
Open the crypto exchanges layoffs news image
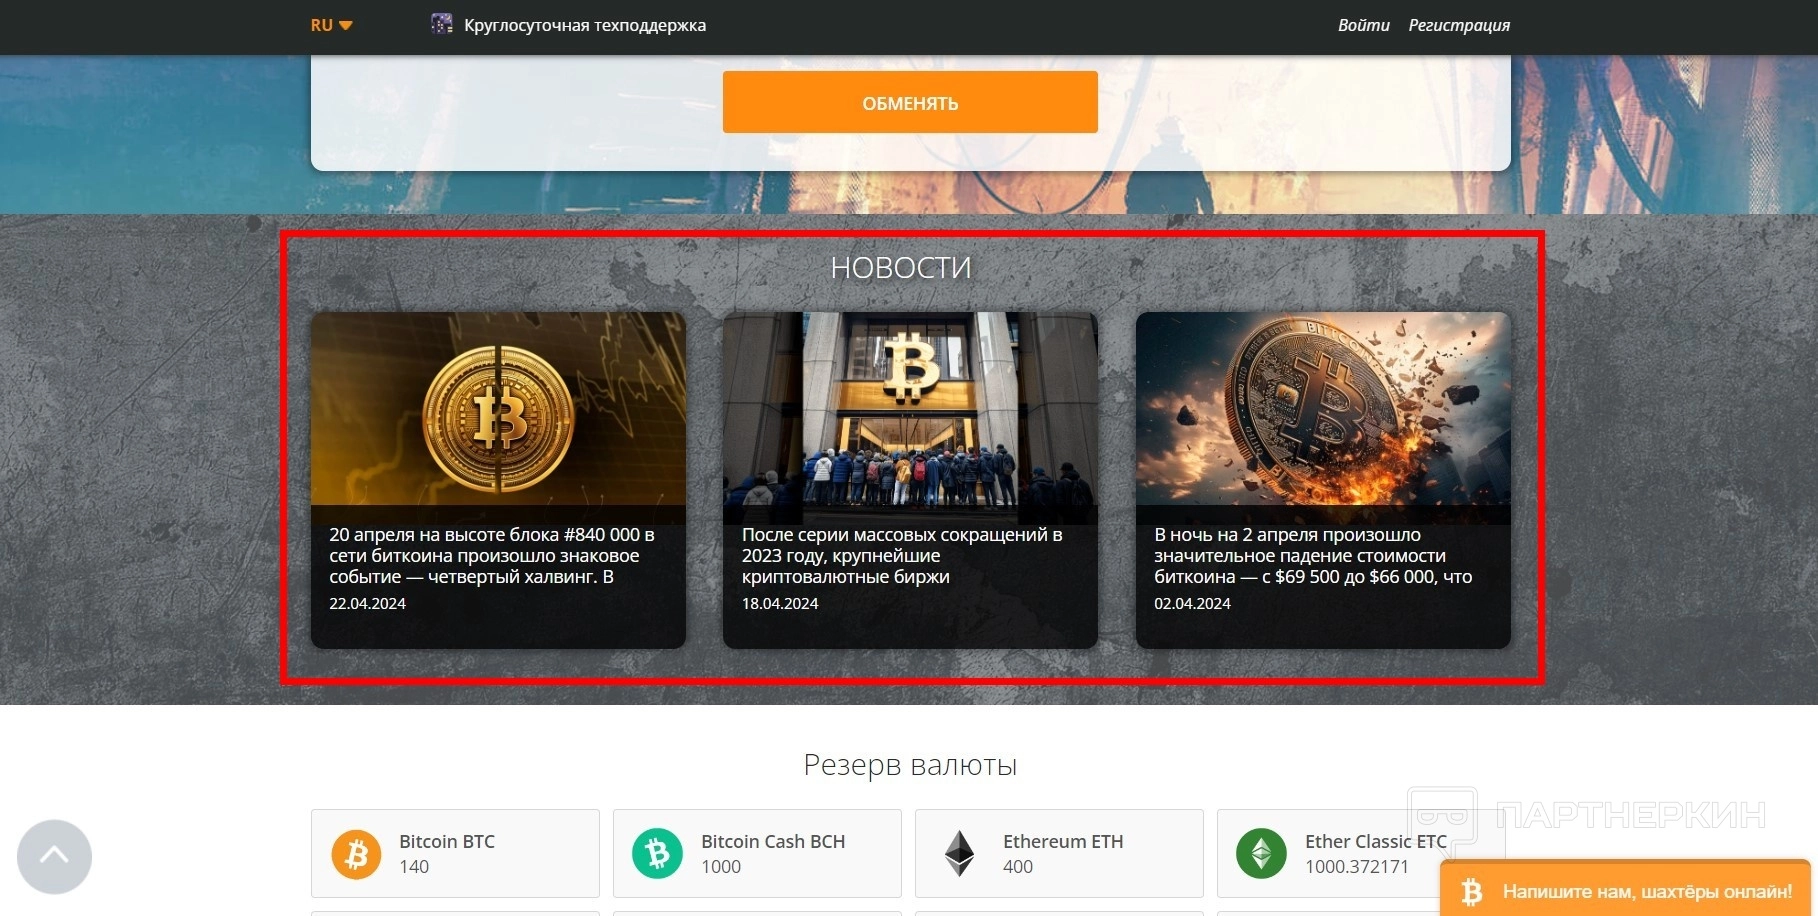pos(910,408)
